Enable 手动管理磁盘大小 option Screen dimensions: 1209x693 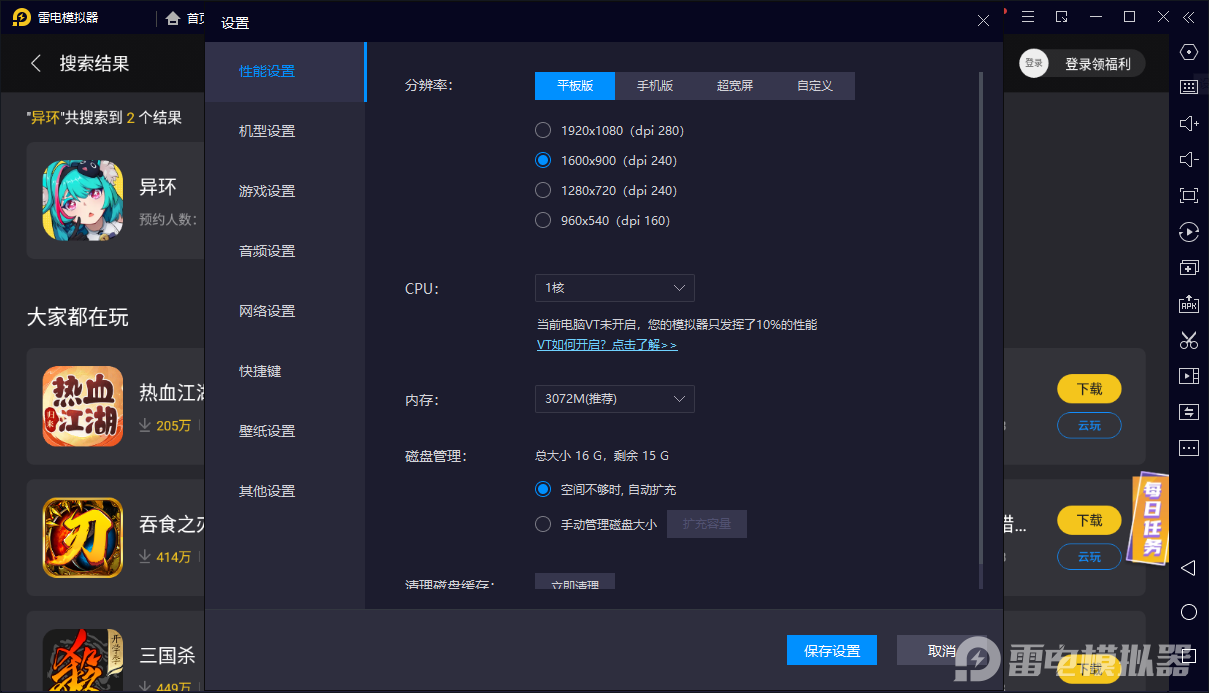click(542, 523)
